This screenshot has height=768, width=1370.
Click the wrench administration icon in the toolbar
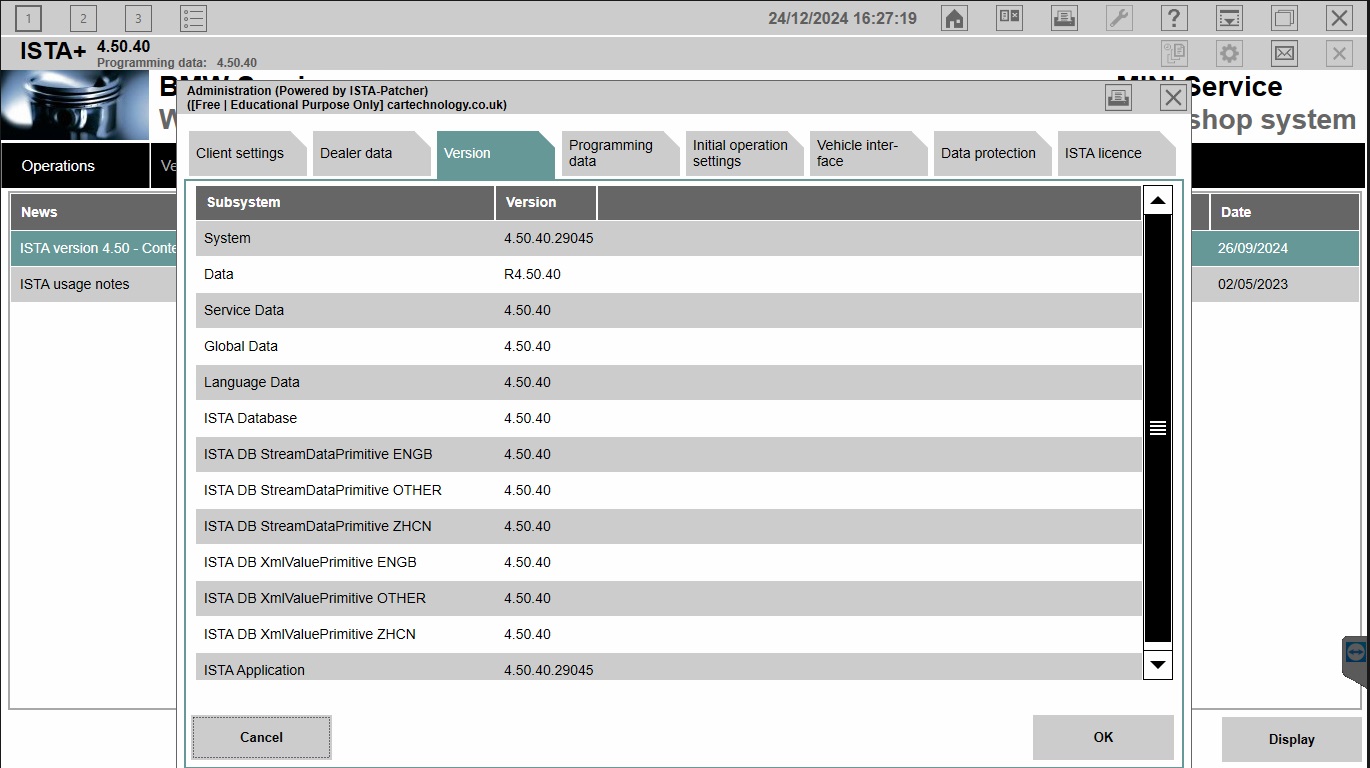pos(1118,17)
